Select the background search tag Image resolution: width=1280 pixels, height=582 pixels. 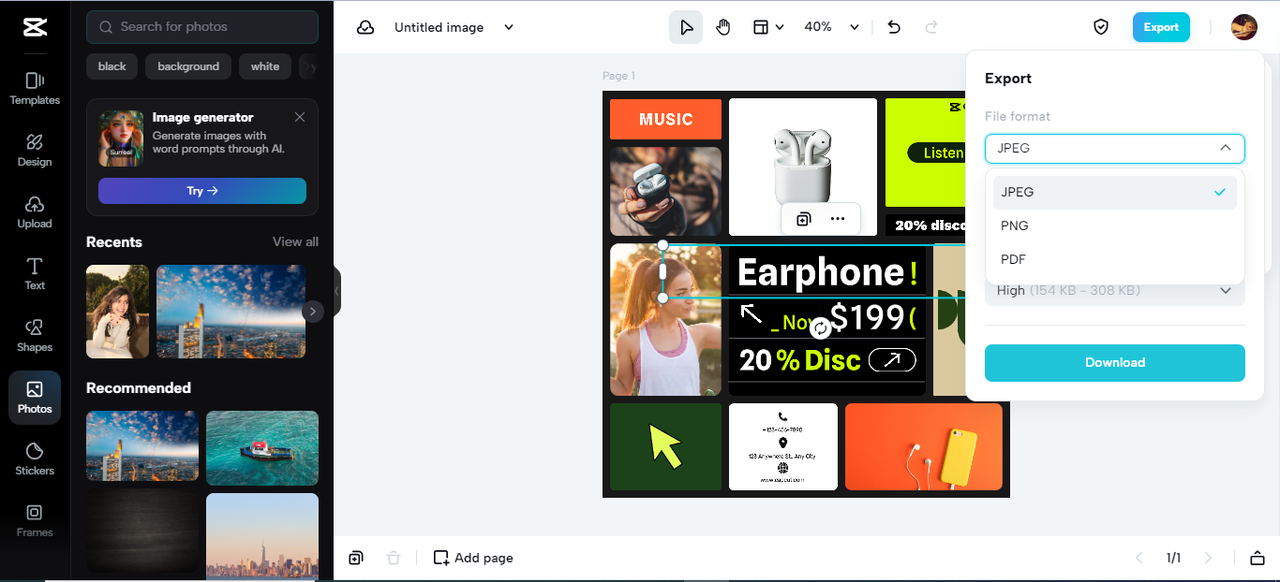188,67
